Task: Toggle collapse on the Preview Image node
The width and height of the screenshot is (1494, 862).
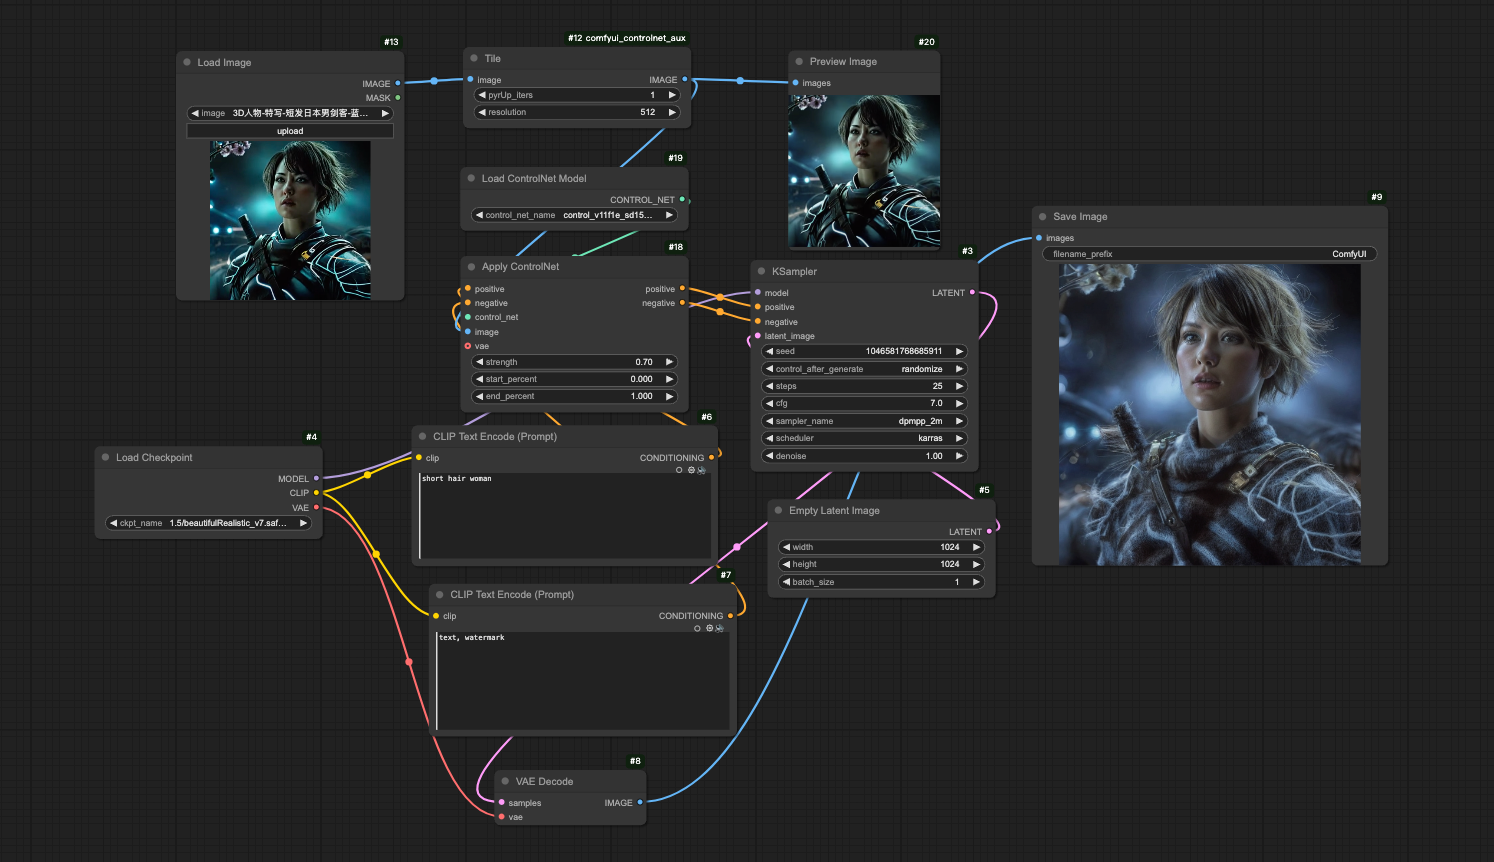Action: [x=799, y=61]
